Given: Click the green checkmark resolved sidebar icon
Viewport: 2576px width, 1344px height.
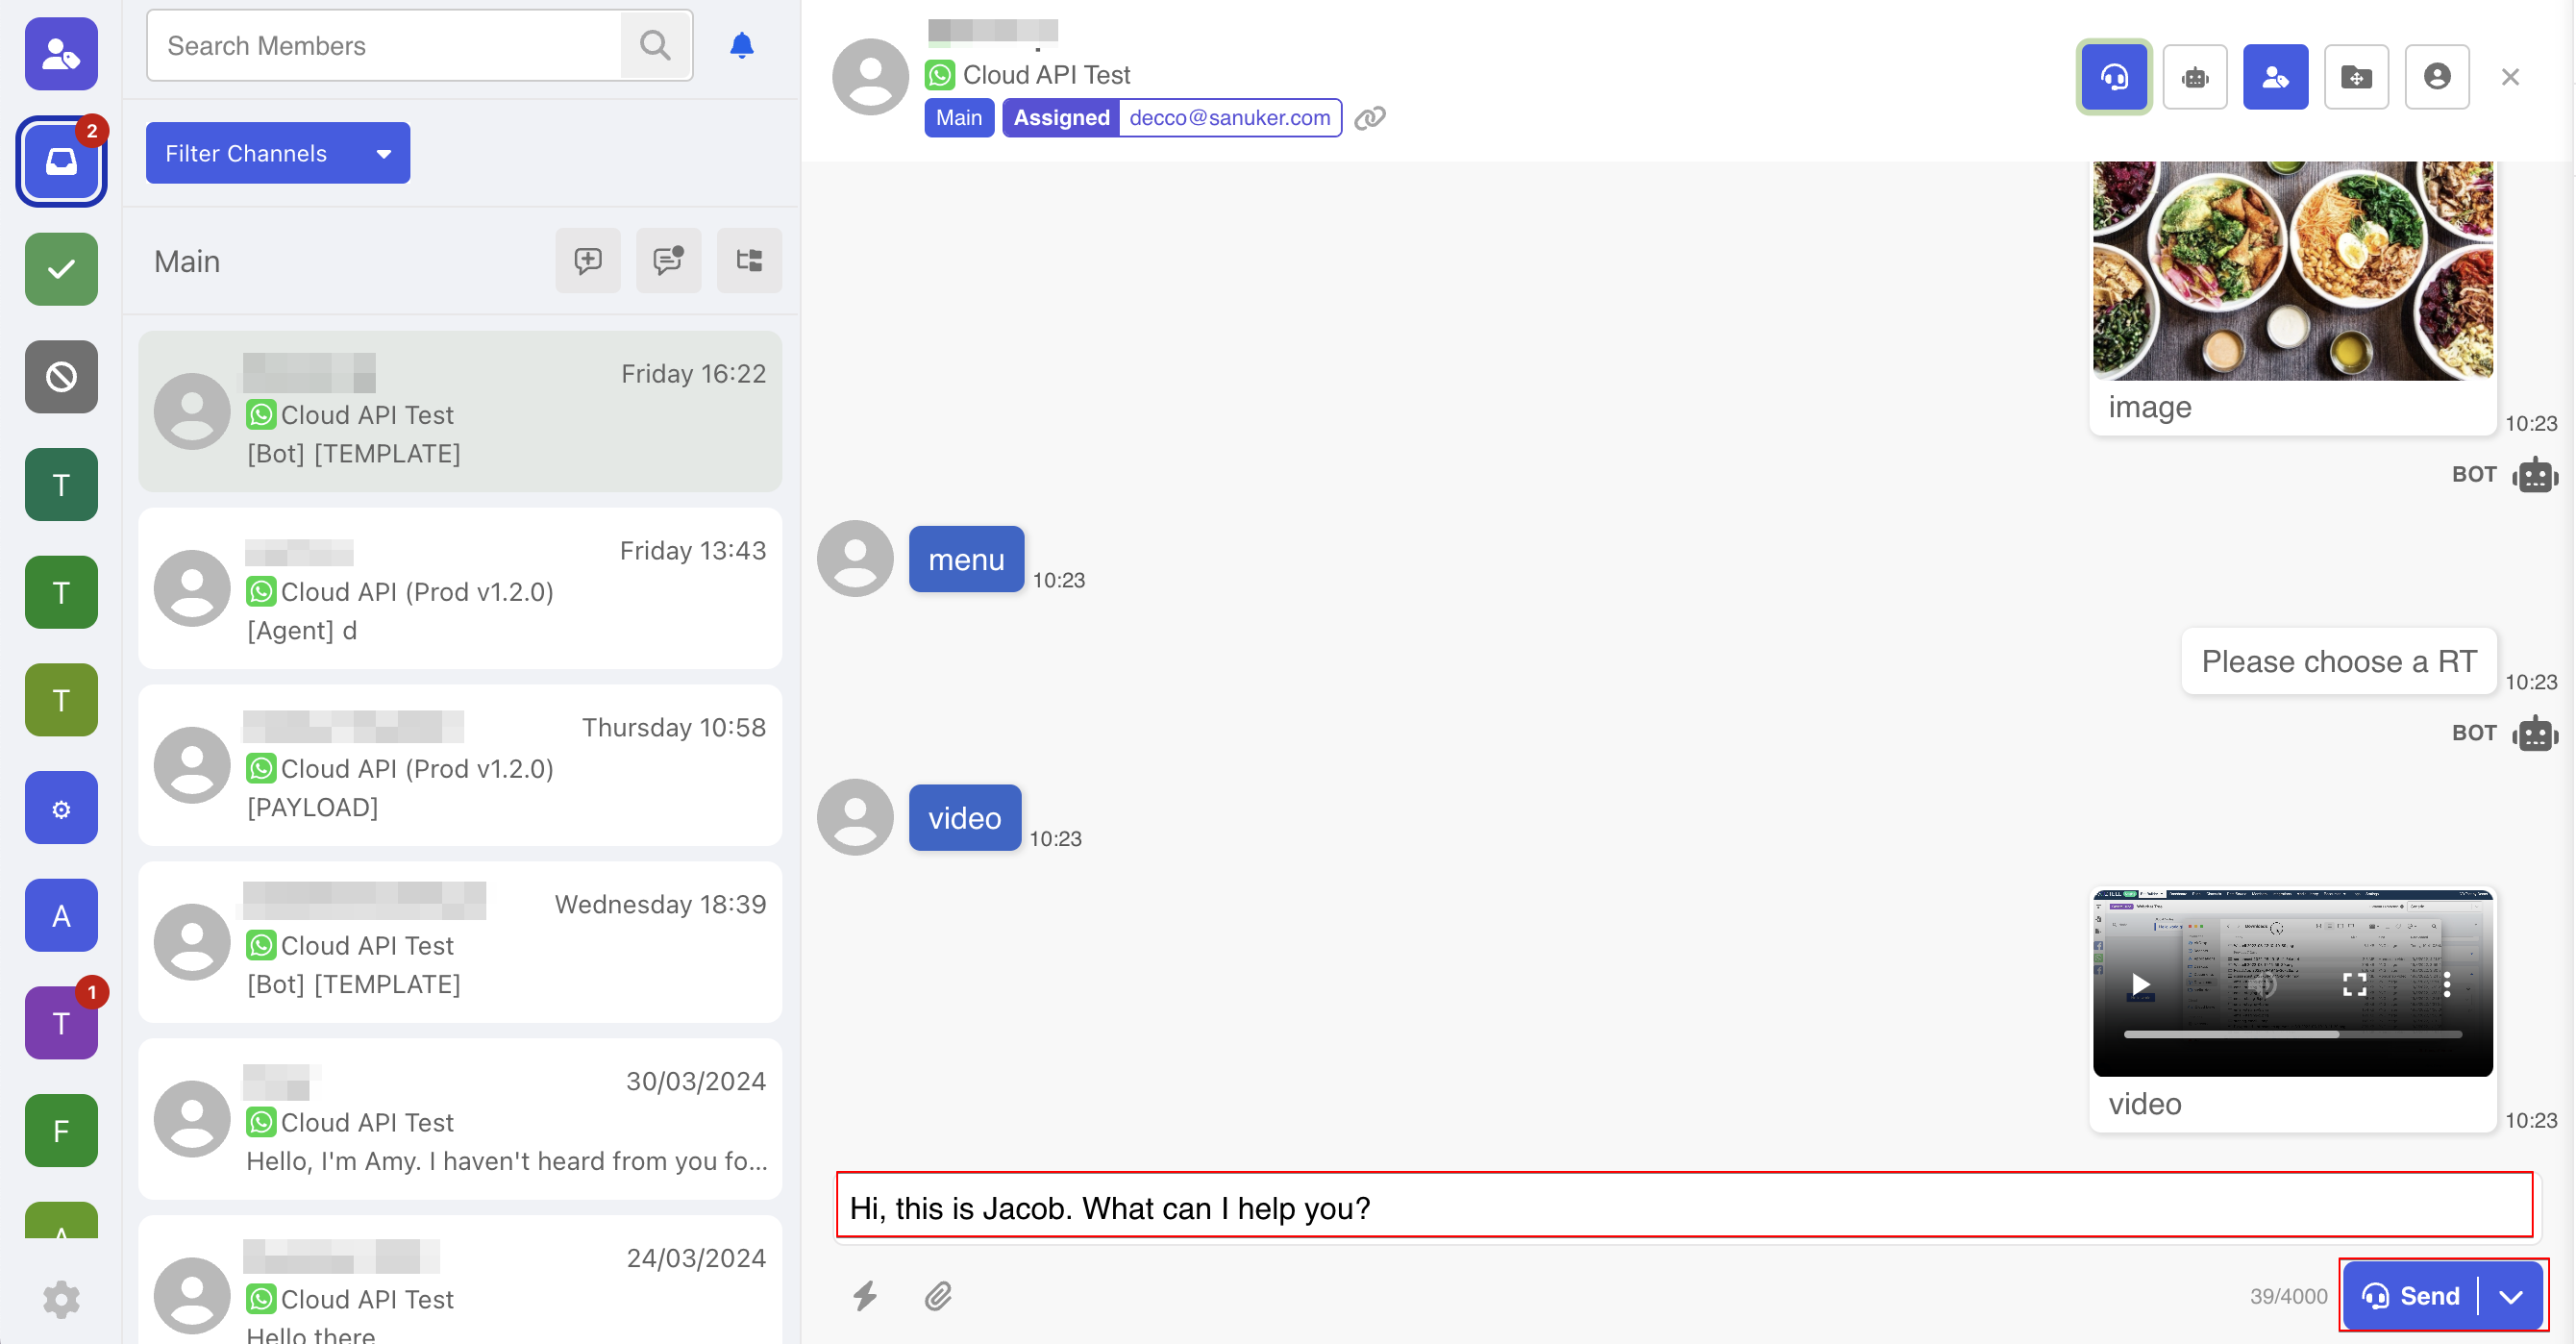Looking at the screenshot, I should (61, 269).
